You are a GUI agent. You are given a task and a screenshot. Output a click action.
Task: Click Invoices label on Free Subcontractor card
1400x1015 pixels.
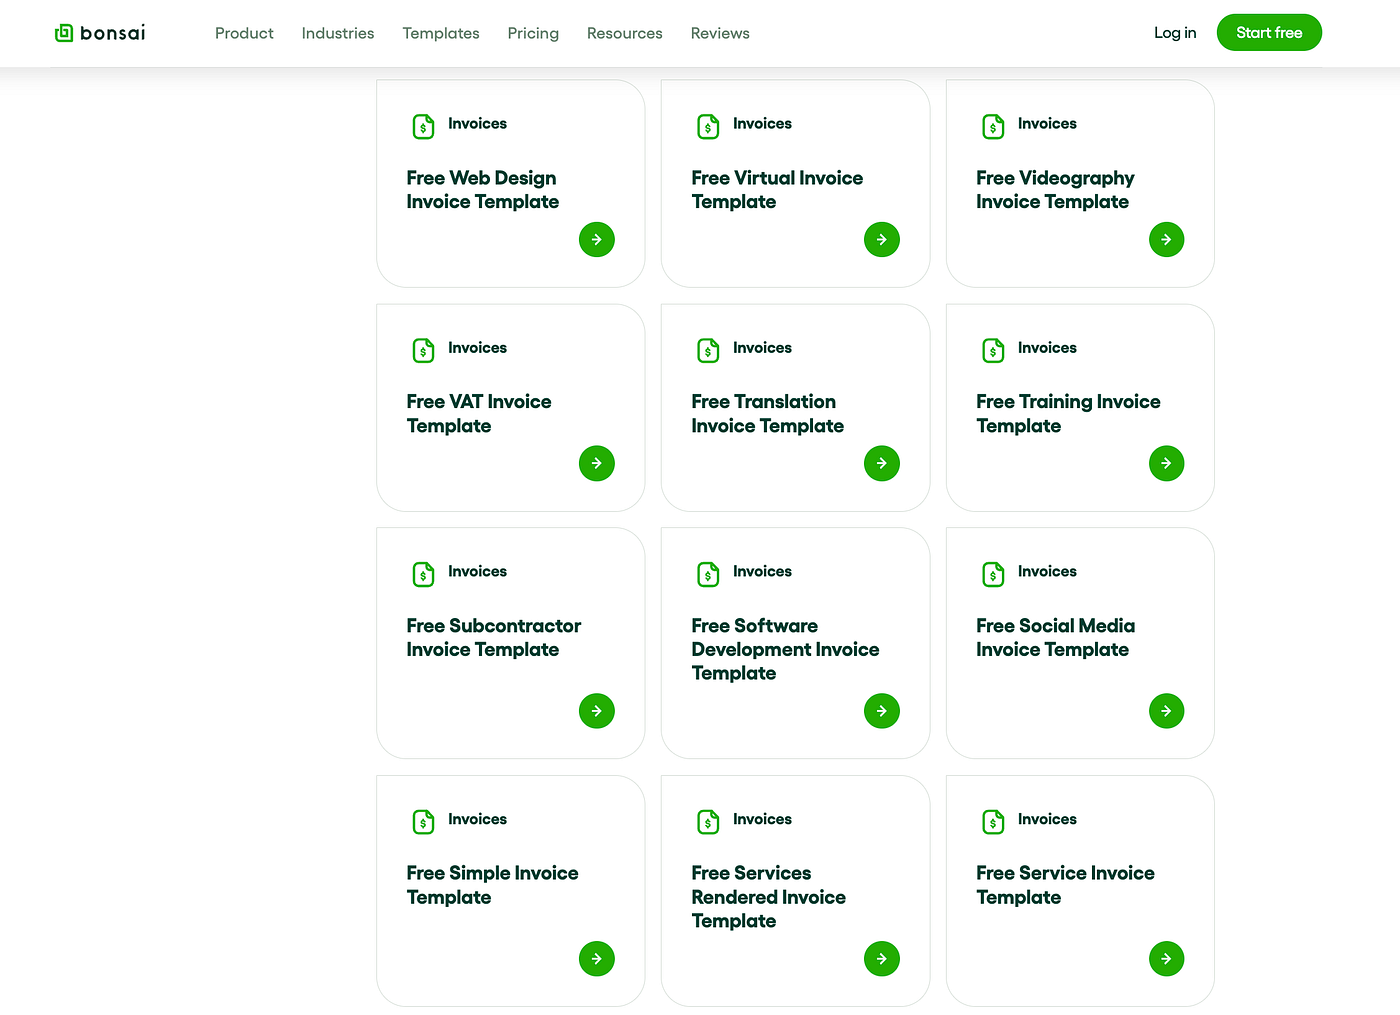[x=477, y=572]
